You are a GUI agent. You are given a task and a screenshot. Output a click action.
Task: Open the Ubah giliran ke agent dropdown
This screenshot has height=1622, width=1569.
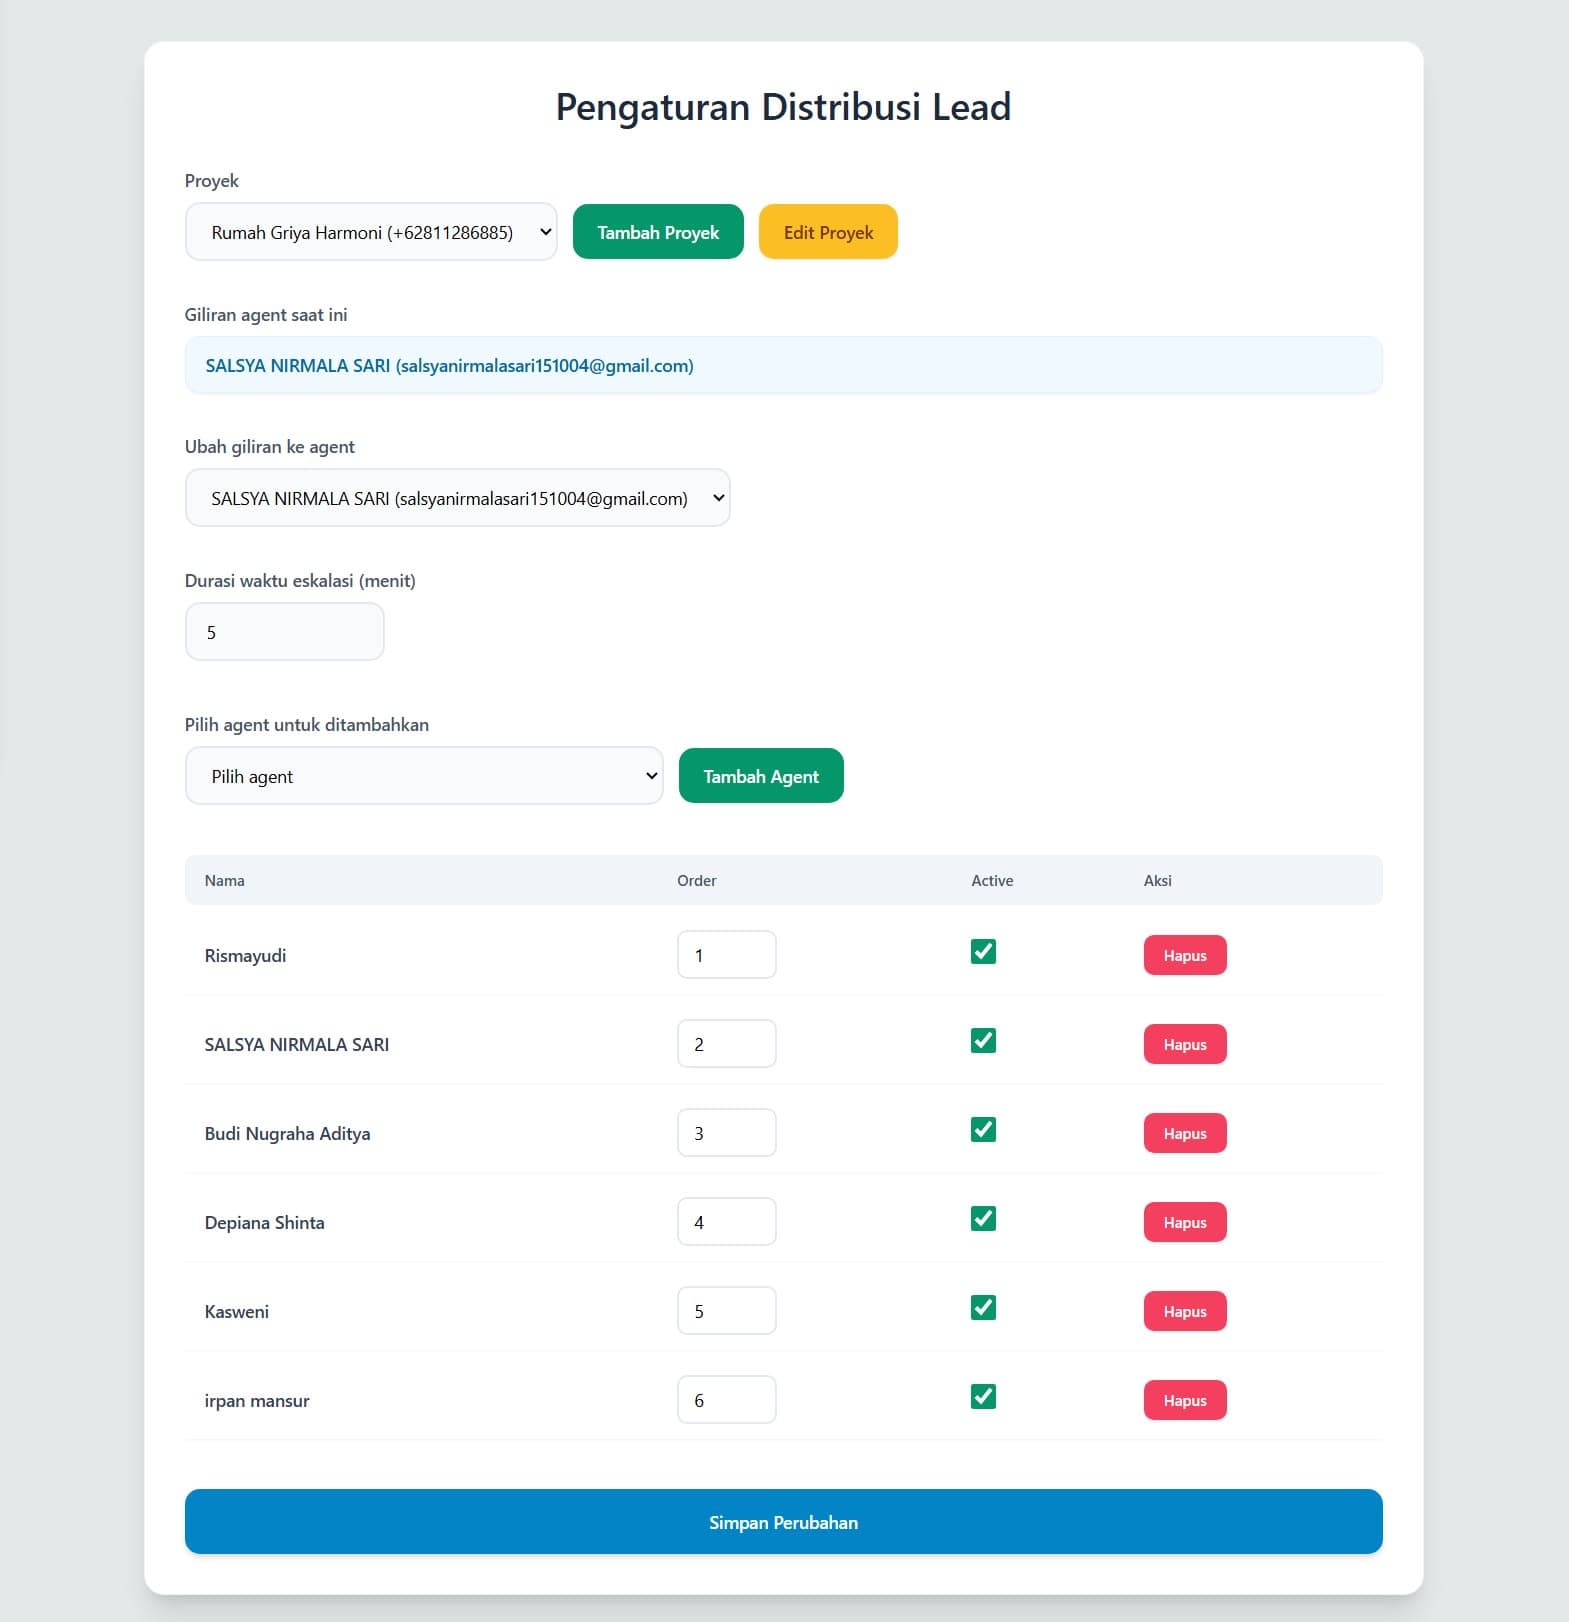458,498
